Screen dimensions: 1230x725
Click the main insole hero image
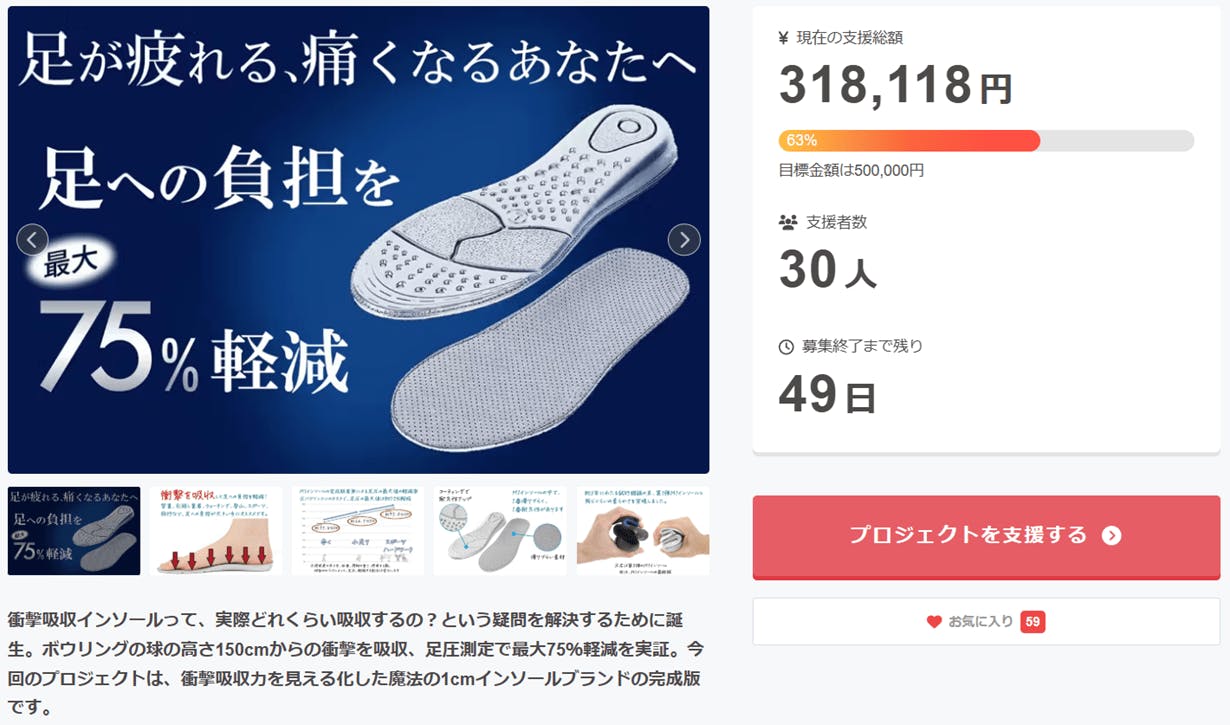358,240
